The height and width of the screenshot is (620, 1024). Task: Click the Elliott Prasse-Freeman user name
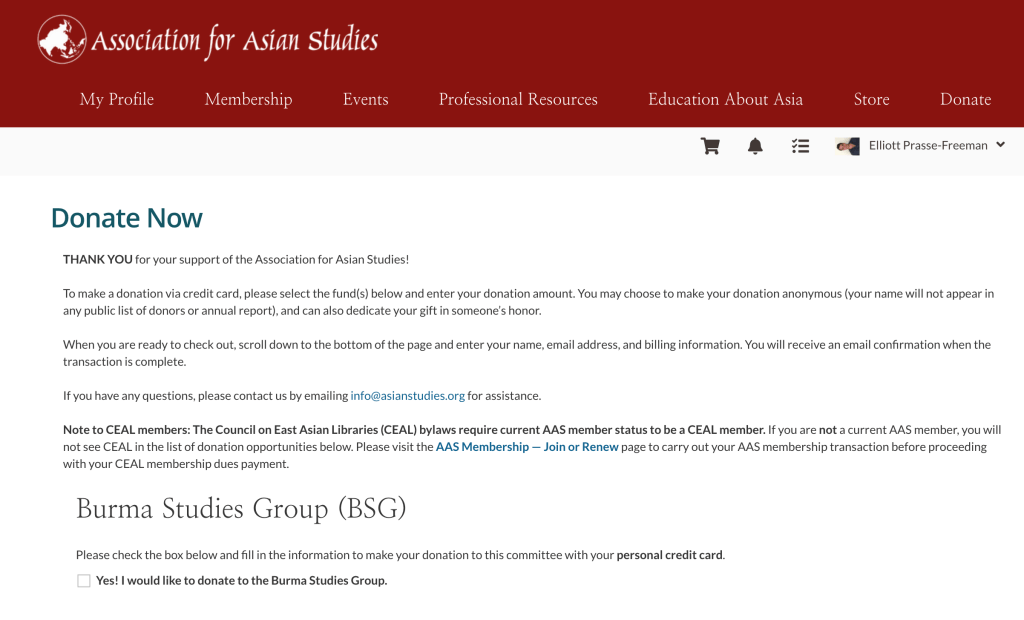point(927,146)
